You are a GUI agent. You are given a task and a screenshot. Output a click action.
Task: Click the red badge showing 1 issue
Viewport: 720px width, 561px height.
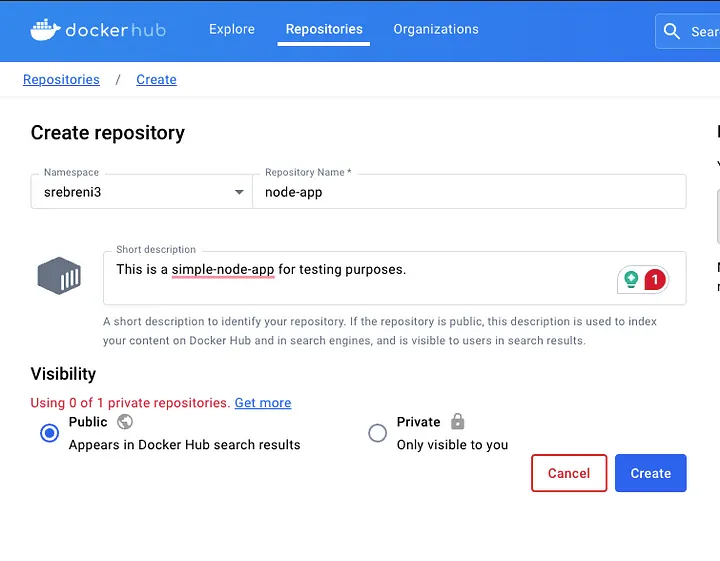click(655, 280)
